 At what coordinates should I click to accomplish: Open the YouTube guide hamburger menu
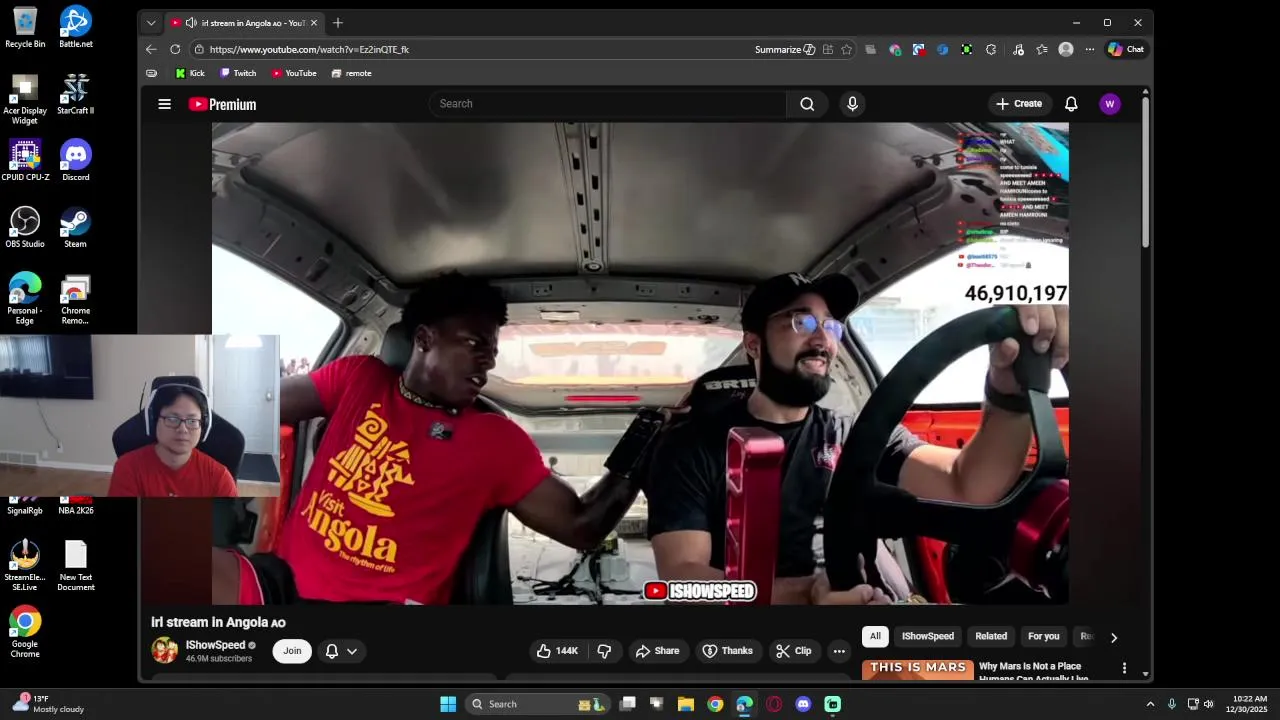(x=164, y=104)
